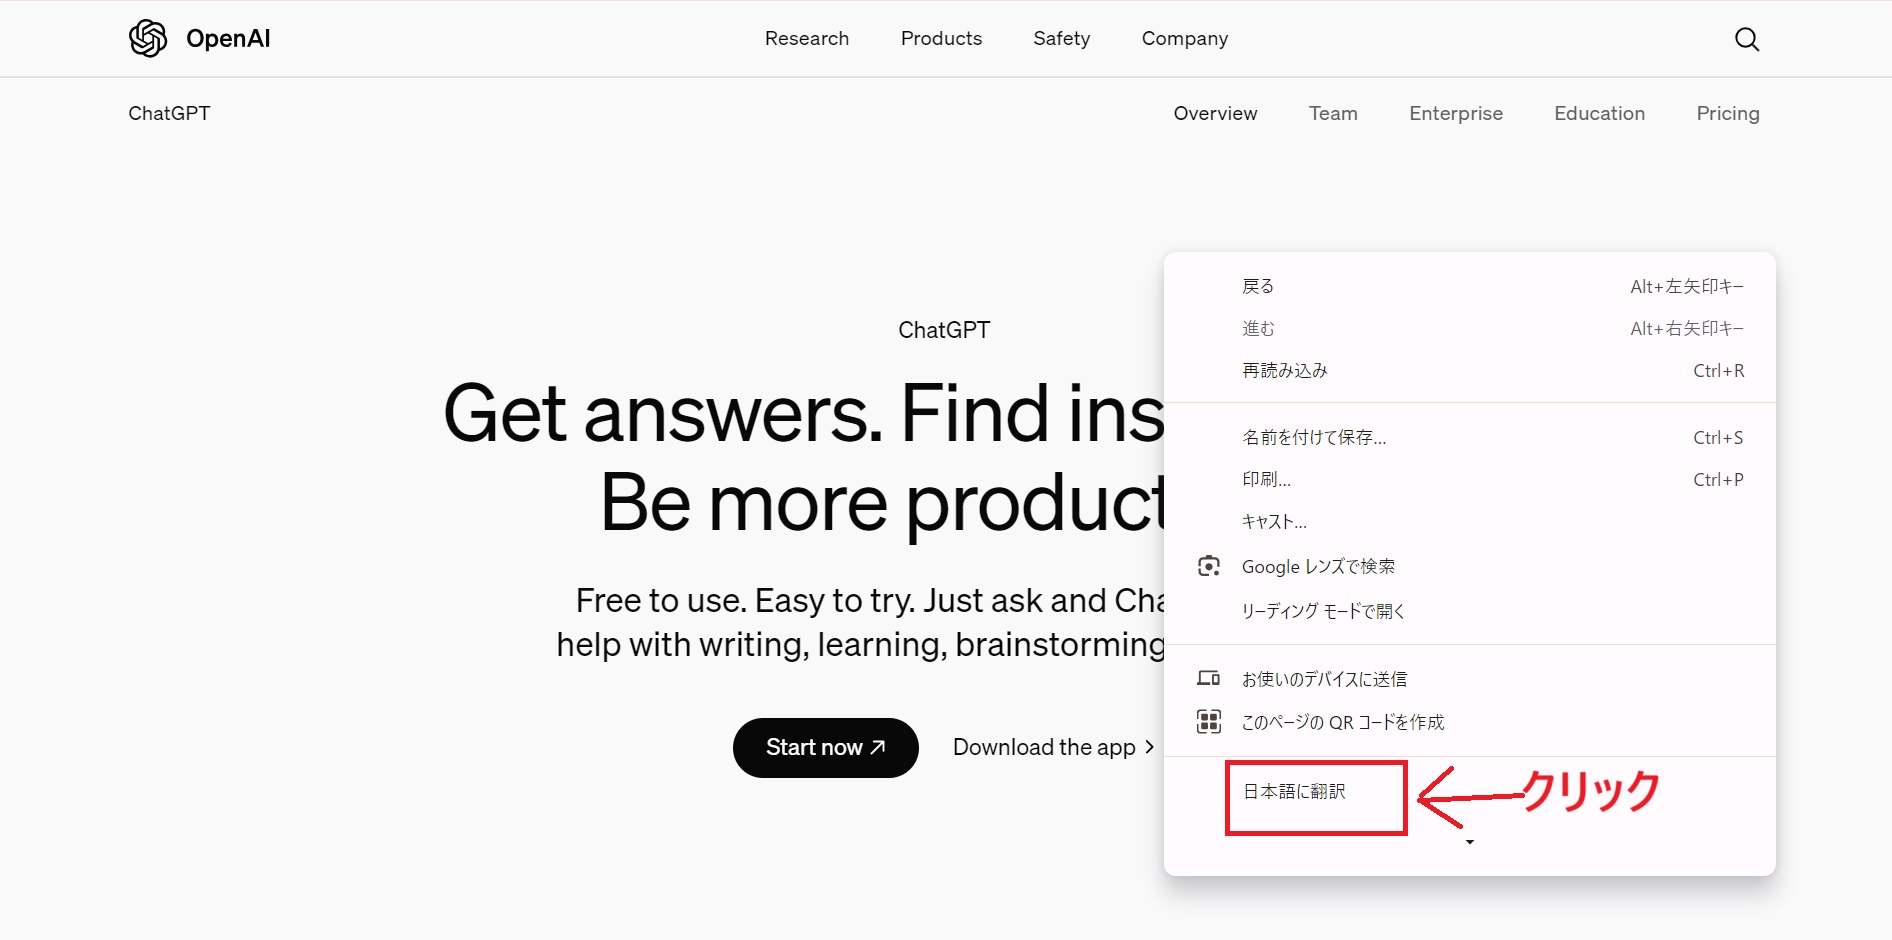Expand the context menu's bottom arrow
This screenshot has height=940, width=1892.
point(1469,842)
